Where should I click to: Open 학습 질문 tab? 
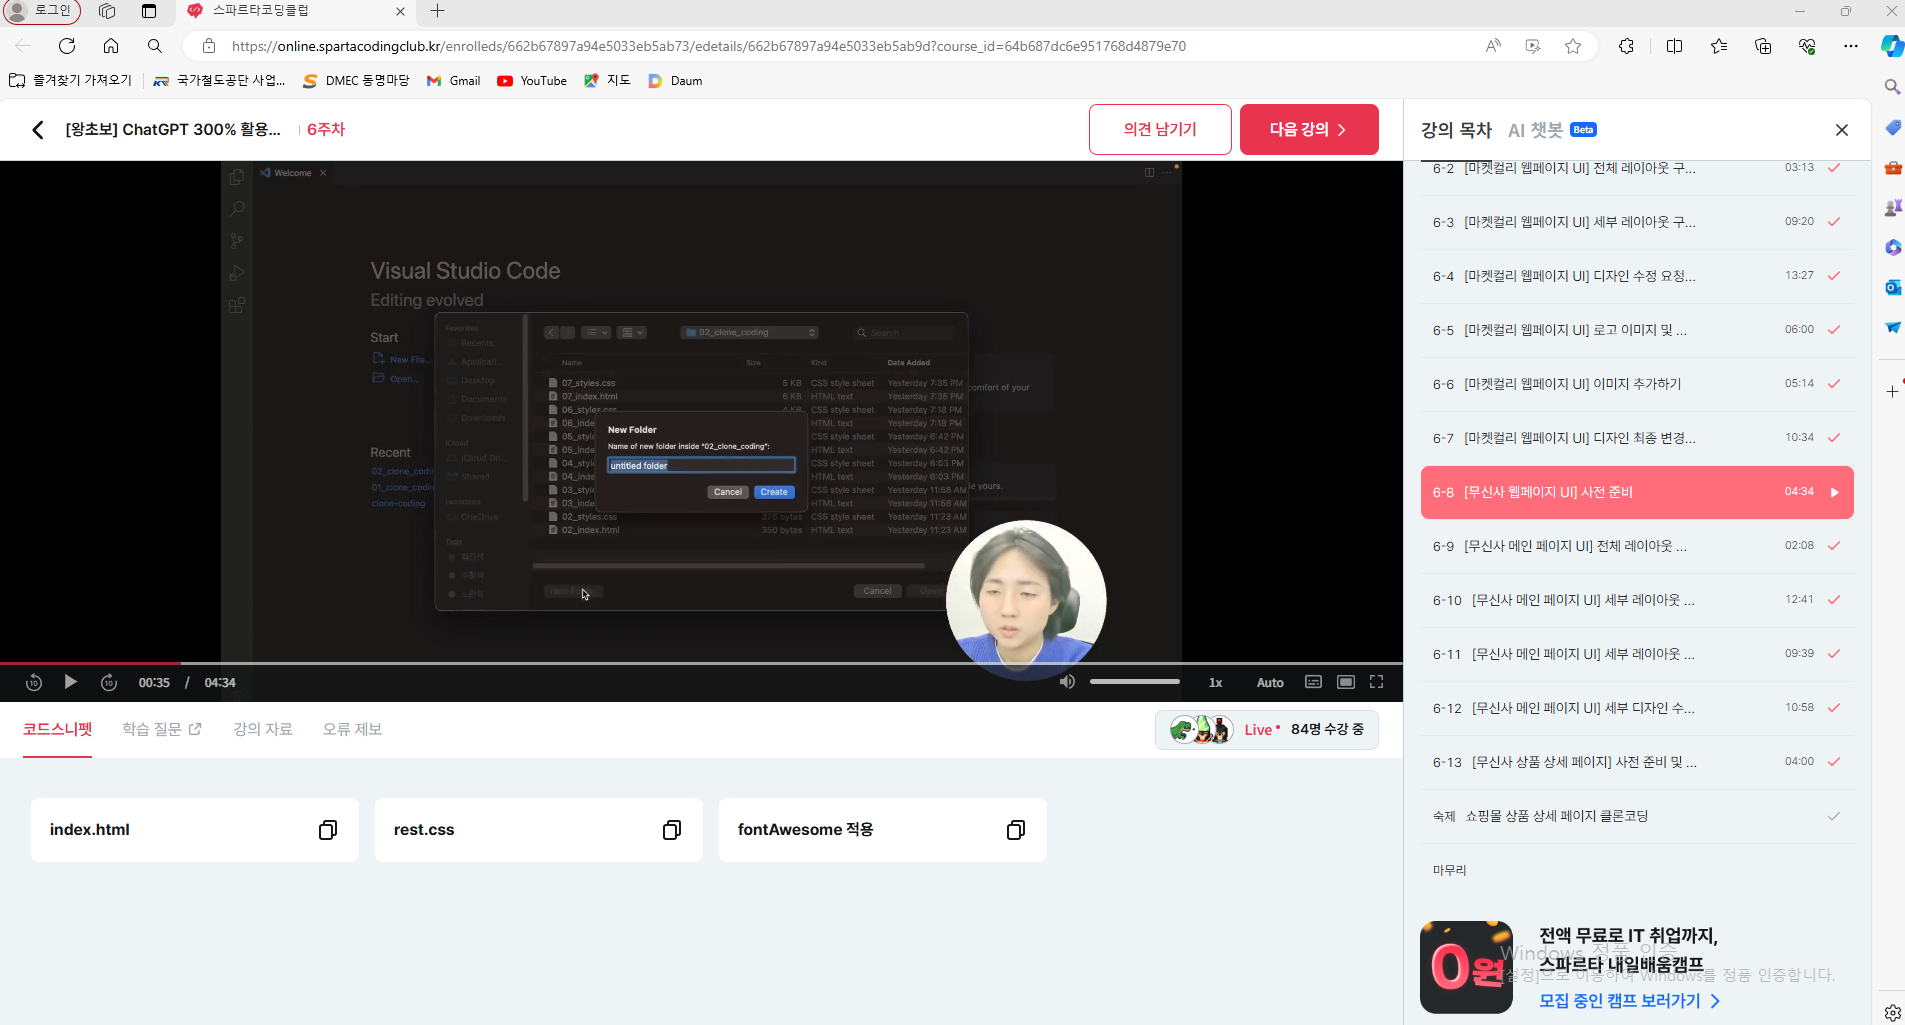[162, 730]
